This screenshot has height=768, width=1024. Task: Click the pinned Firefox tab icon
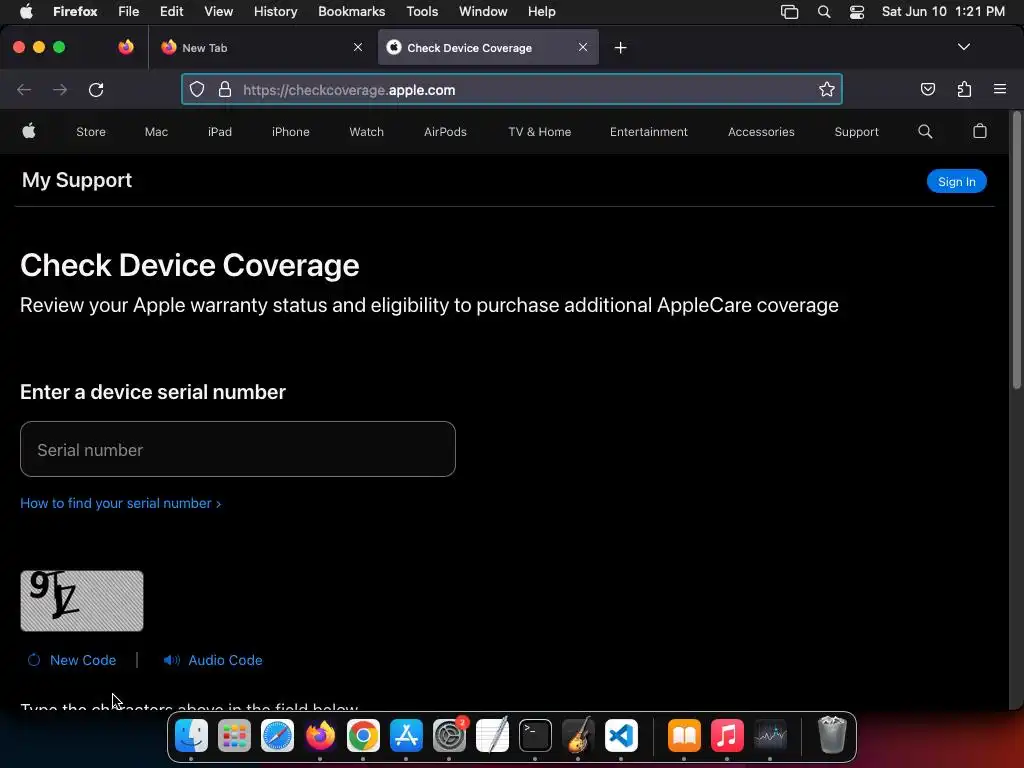(126, 47)
